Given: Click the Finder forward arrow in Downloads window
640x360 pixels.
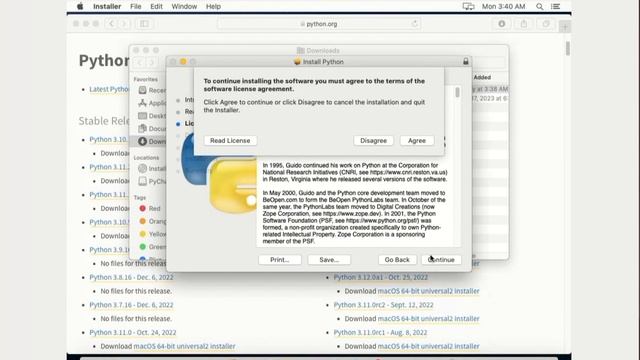Looking at the screenshot, I should [152, 62].
